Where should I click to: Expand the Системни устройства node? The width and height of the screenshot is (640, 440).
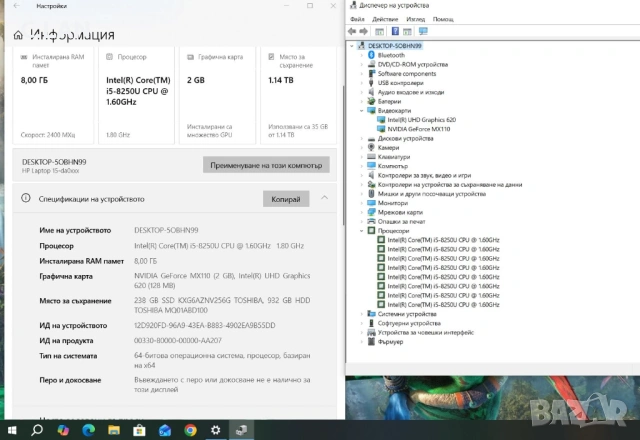click(362, 314)
